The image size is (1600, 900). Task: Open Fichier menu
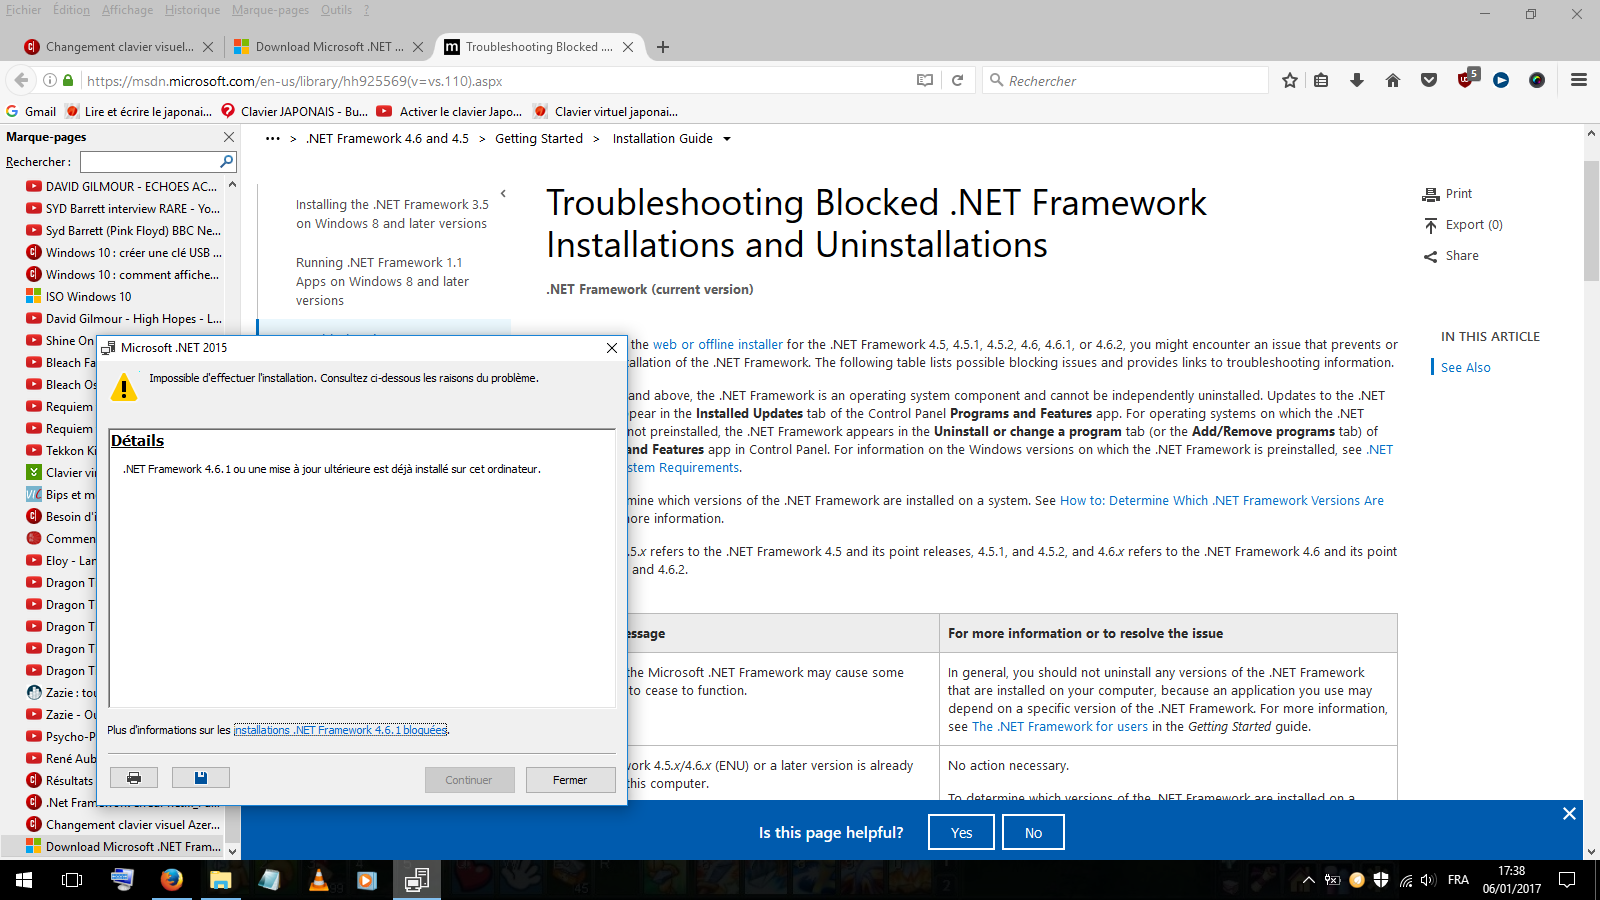24,10
